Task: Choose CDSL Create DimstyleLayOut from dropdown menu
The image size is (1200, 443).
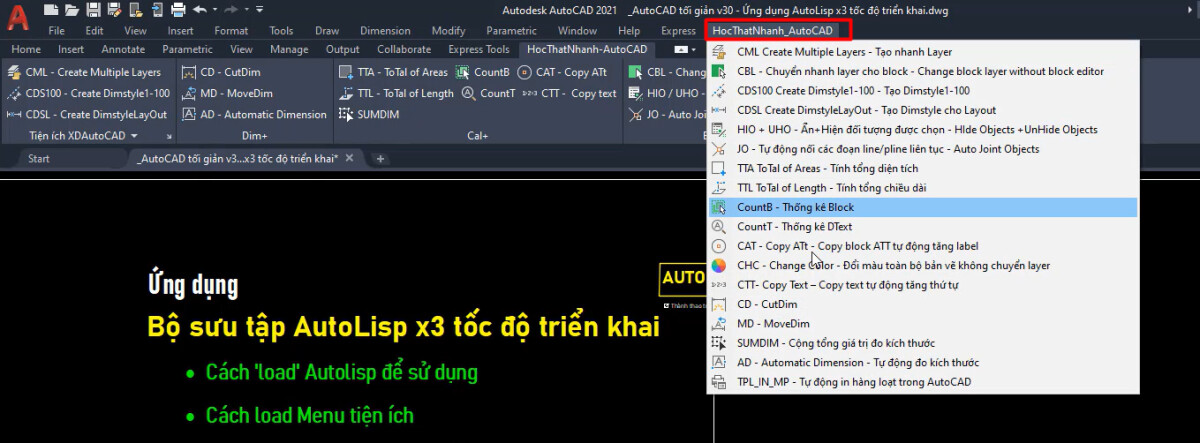Action: point(923,110)
